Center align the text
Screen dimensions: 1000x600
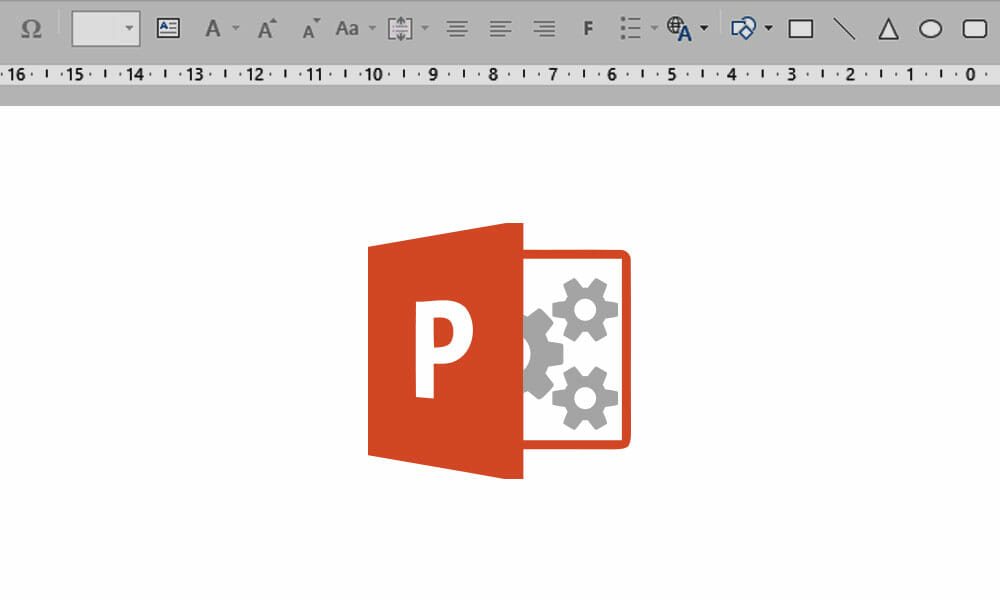457,29
